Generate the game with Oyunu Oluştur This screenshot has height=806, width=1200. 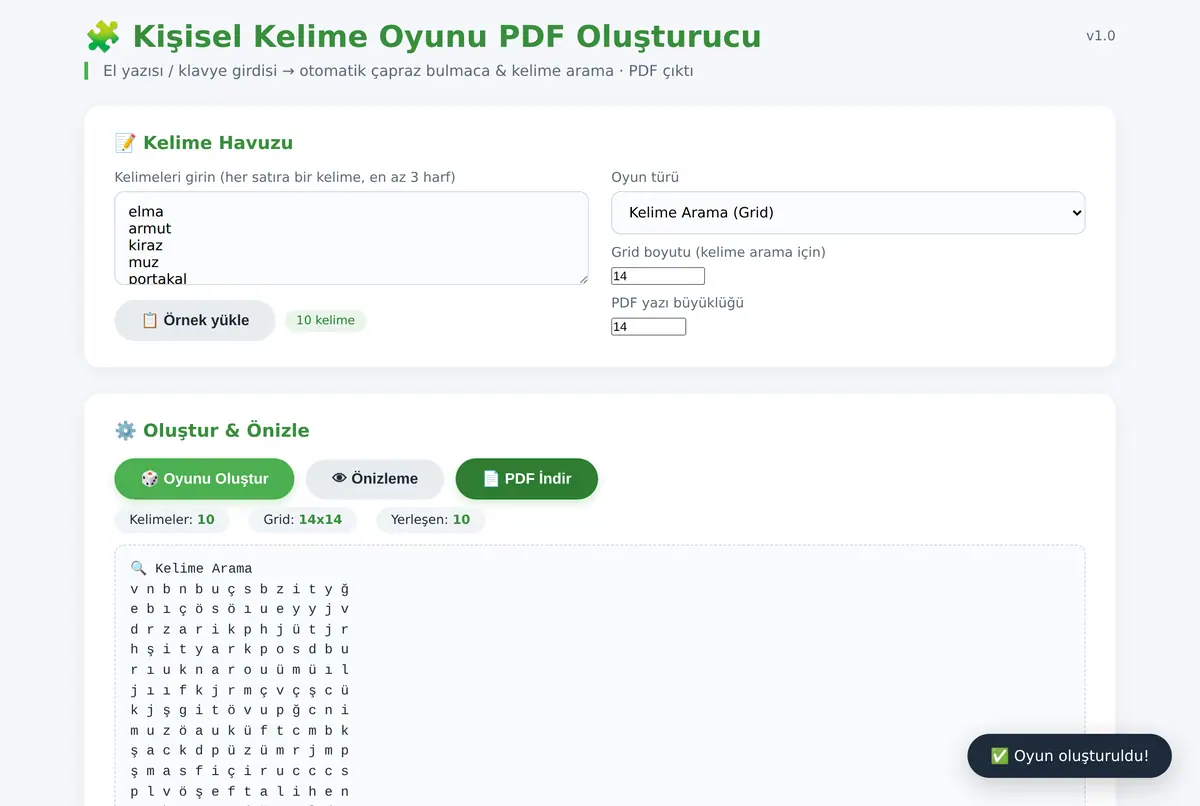coord(204,479)
